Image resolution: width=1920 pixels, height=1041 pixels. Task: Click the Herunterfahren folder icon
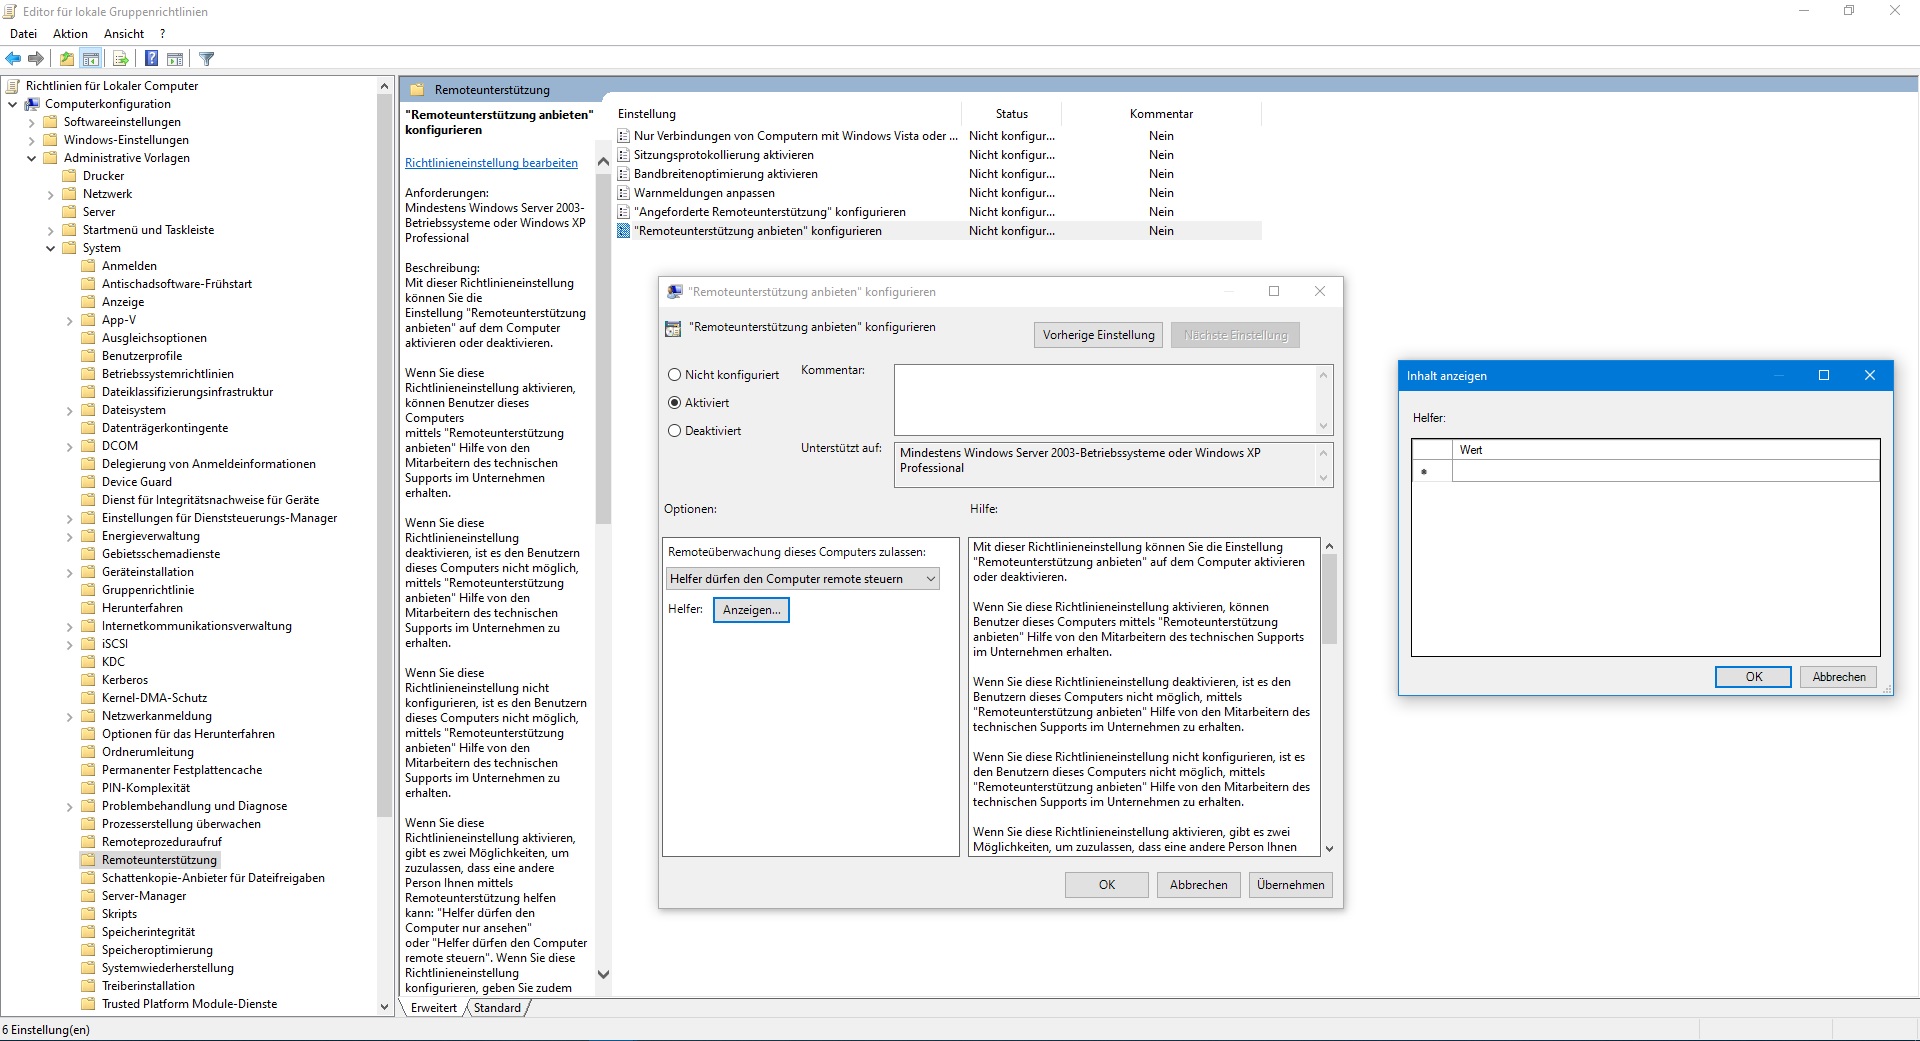tap(89, 608)
